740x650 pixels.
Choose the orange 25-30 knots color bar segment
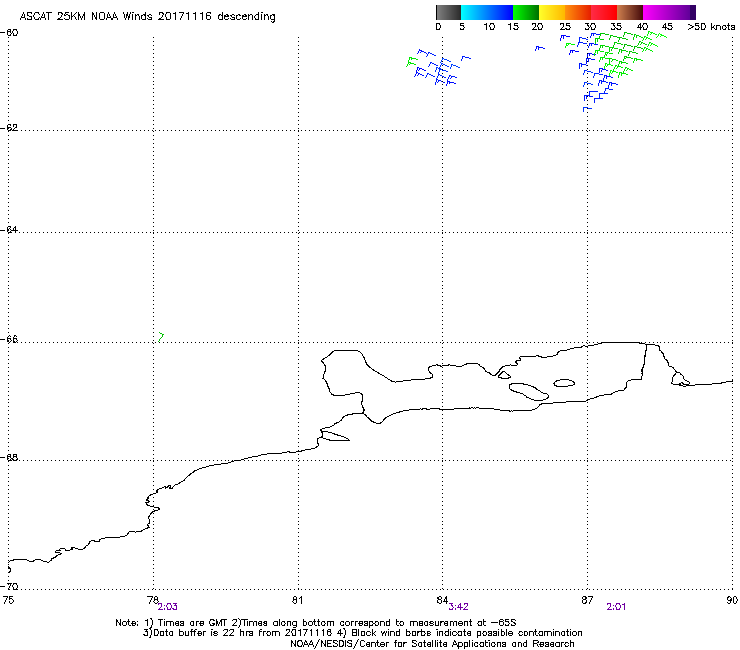point(578,12)
